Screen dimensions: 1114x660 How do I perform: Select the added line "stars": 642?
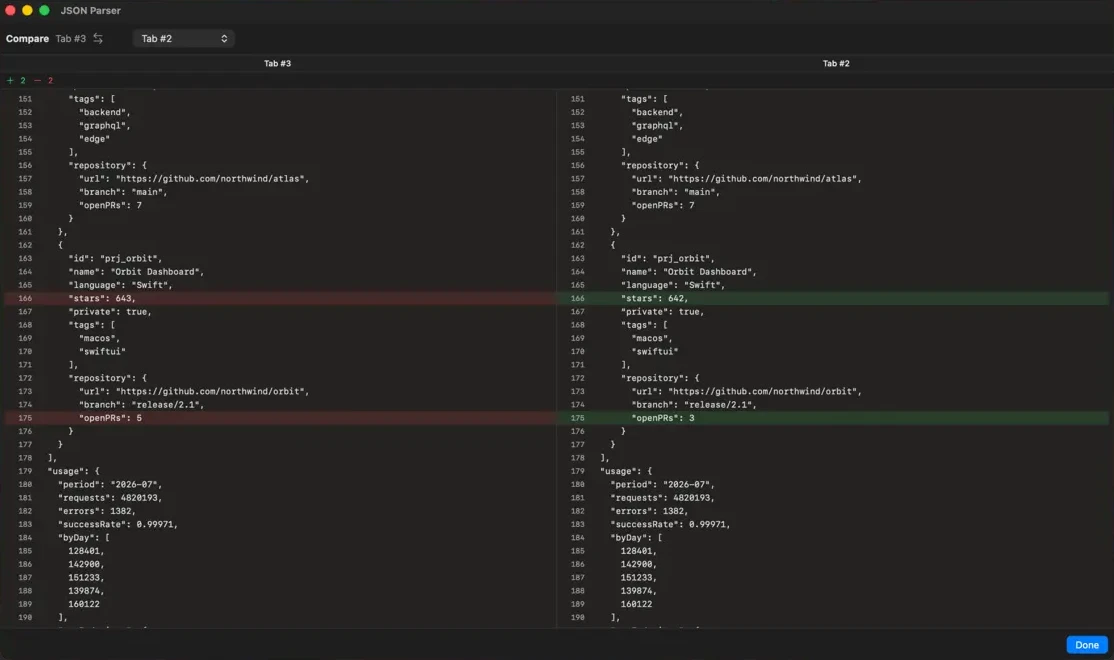point(833,298)
